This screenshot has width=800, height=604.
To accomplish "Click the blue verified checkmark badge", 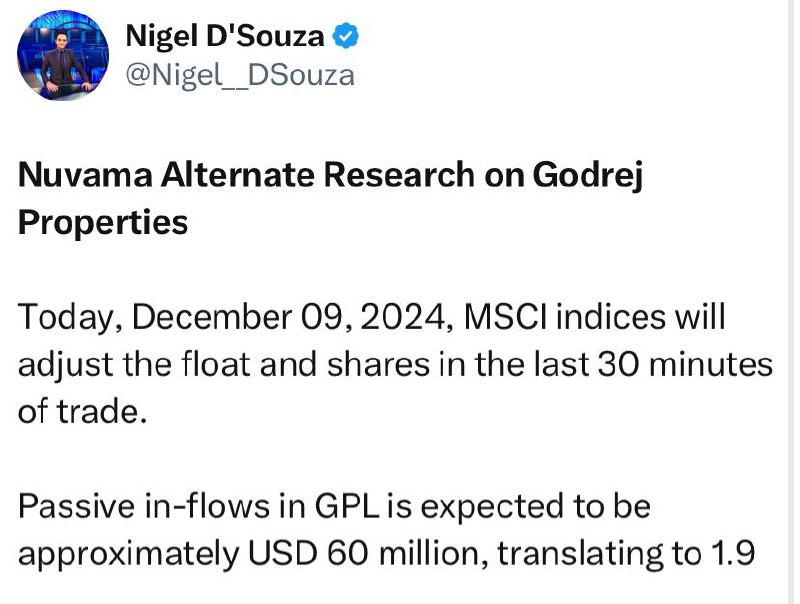I will pos(346,36).
